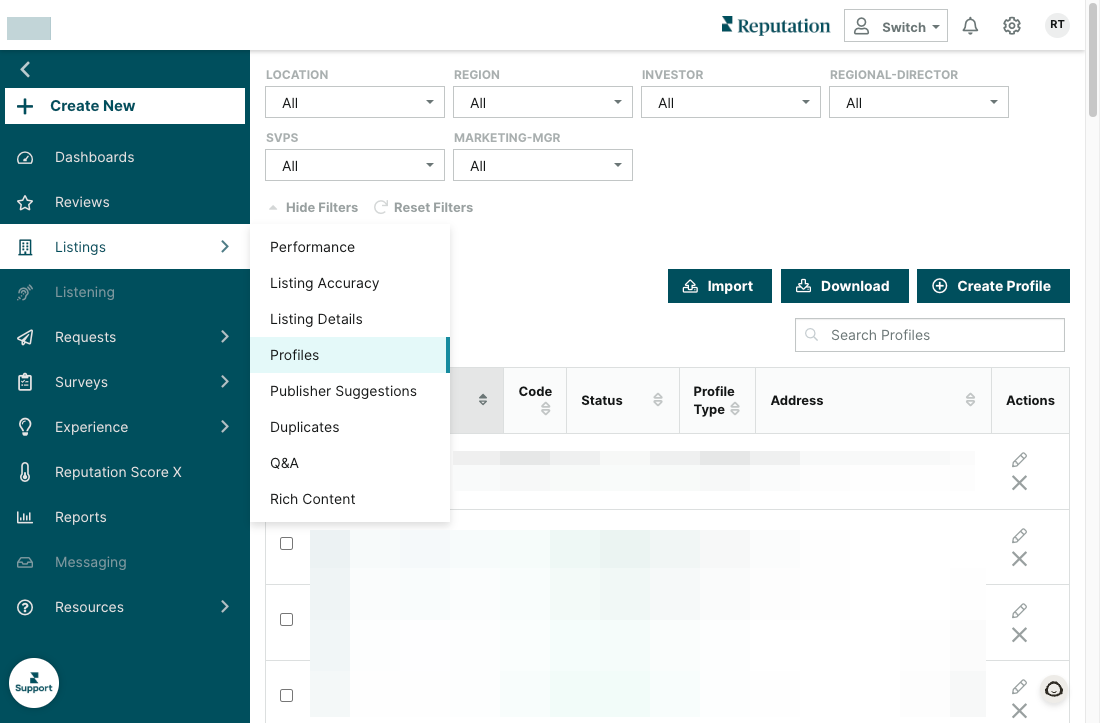
Task: Click the Reputation Score X thermometer icon
Action: tap(25, 472)
